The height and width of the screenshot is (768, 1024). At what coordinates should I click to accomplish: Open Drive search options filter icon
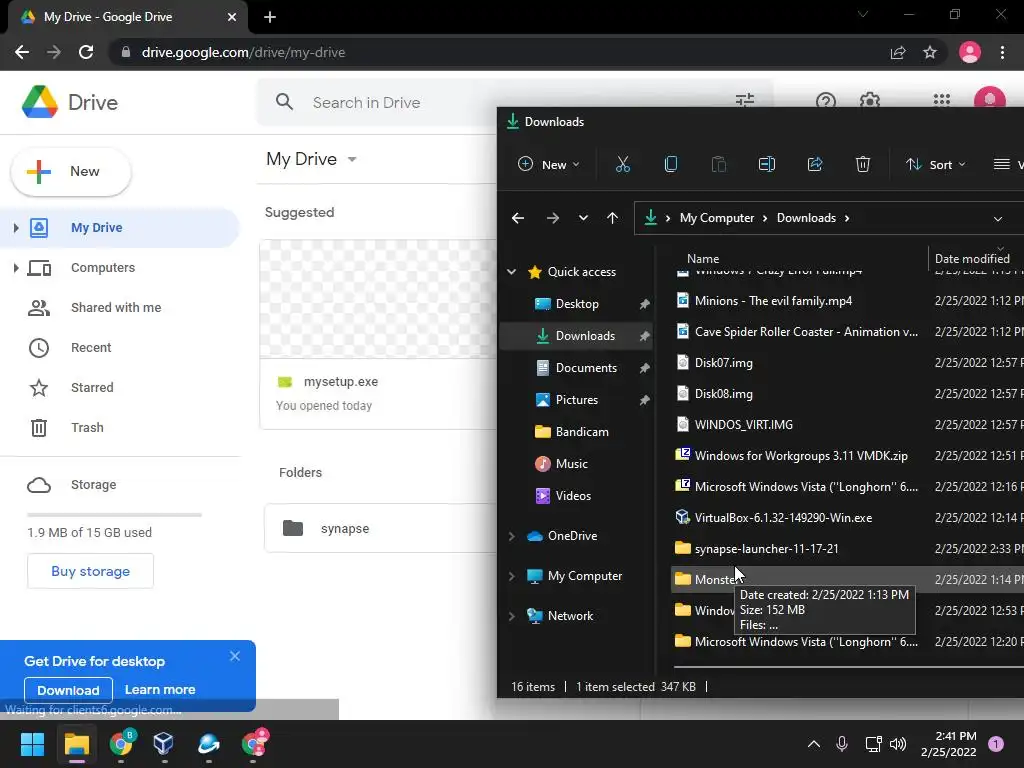[744, 100]
